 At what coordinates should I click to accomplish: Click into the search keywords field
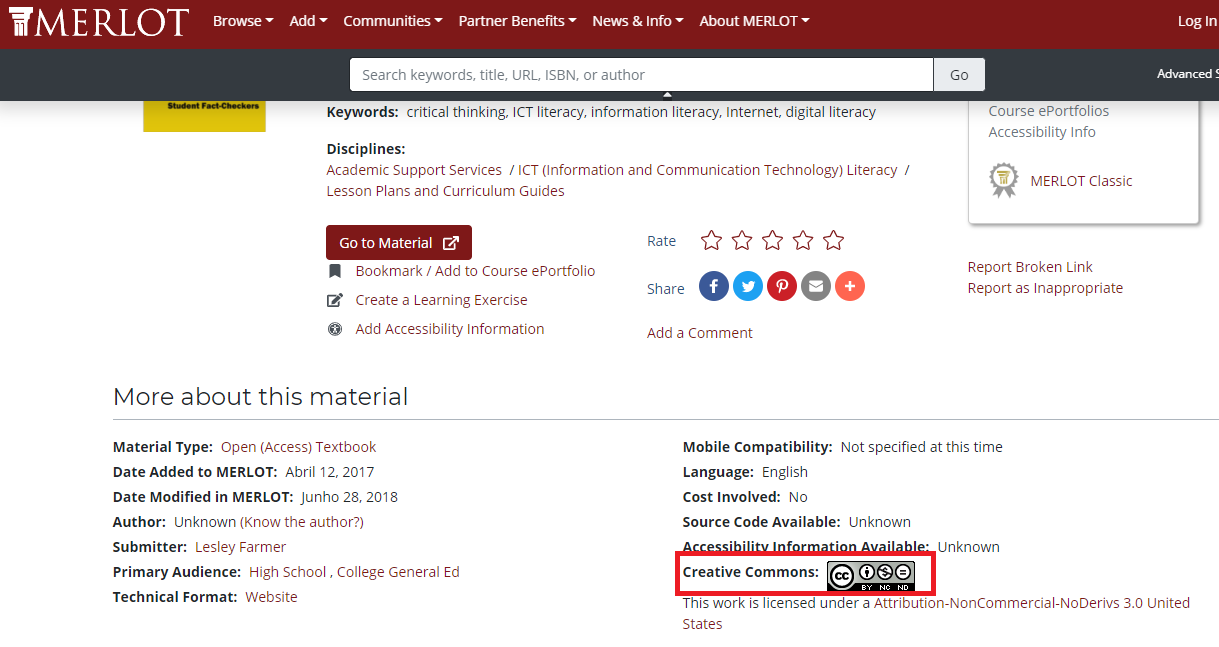click(640, 75)
